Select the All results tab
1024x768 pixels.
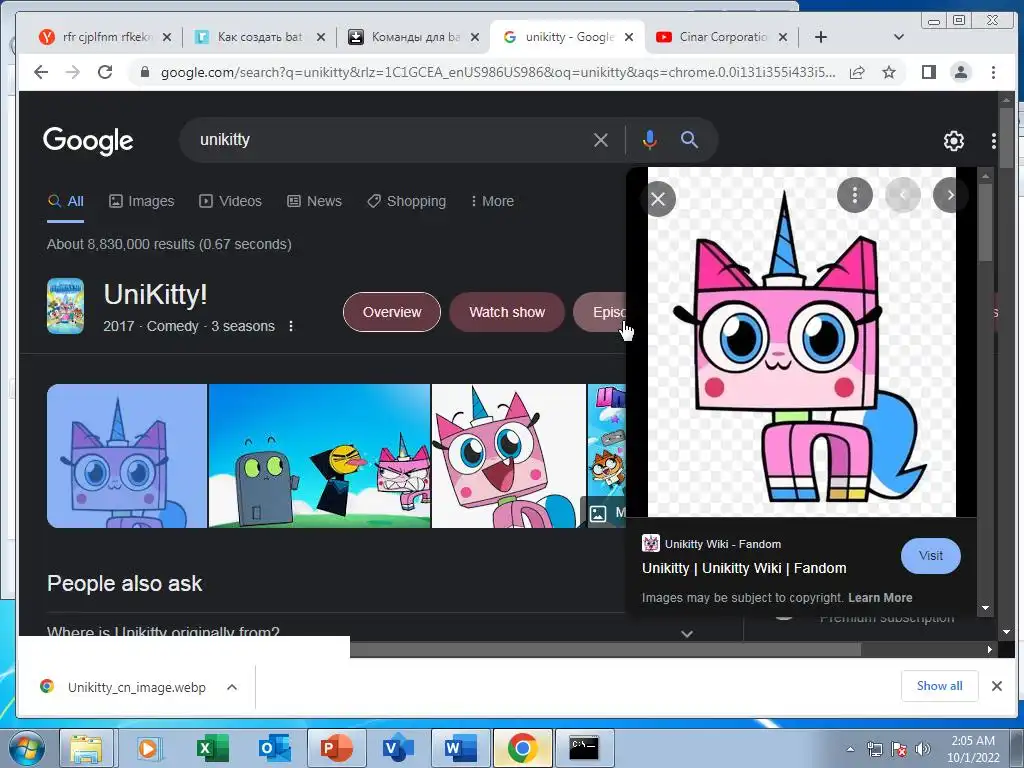click(66, 201)
